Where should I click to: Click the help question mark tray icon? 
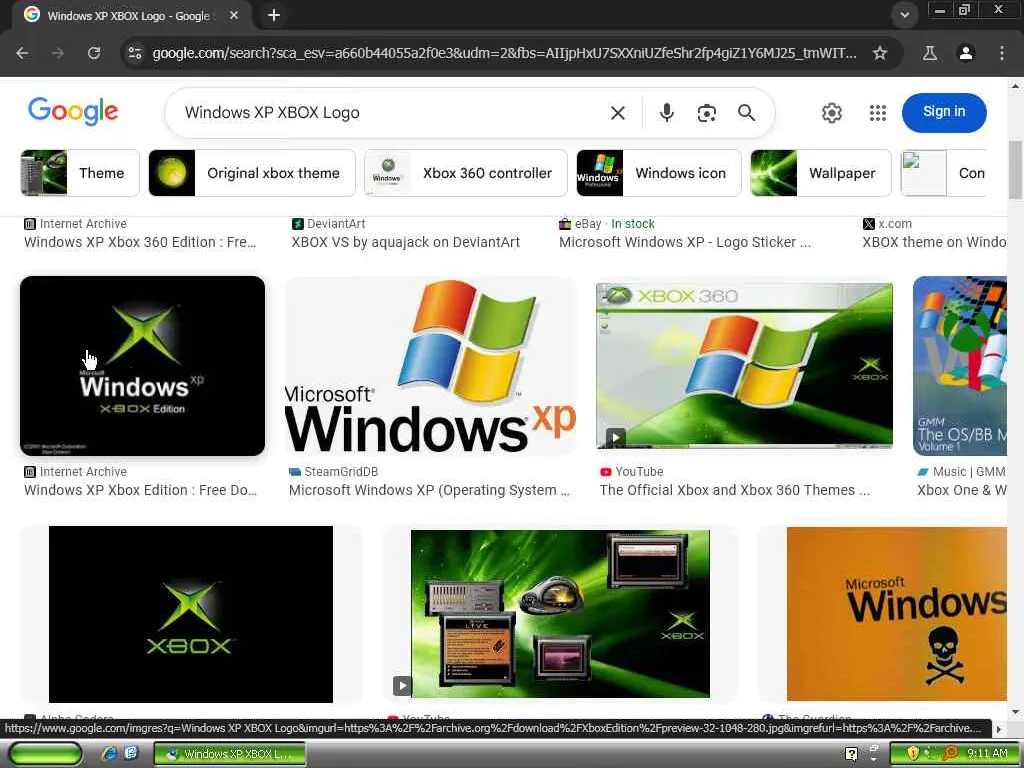tap(851, 754)
